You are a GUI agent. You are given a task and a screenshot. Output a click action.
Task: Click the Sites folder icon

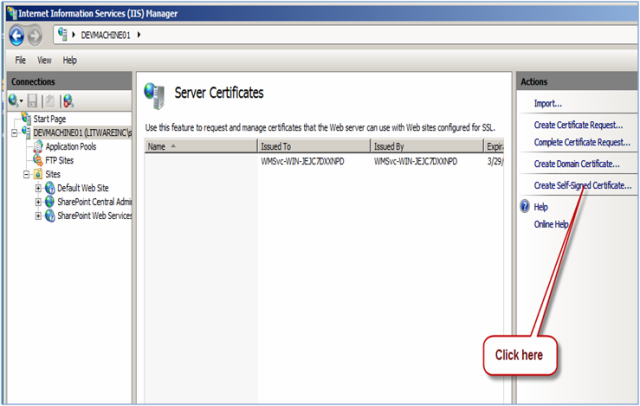[x=38, y=174]
